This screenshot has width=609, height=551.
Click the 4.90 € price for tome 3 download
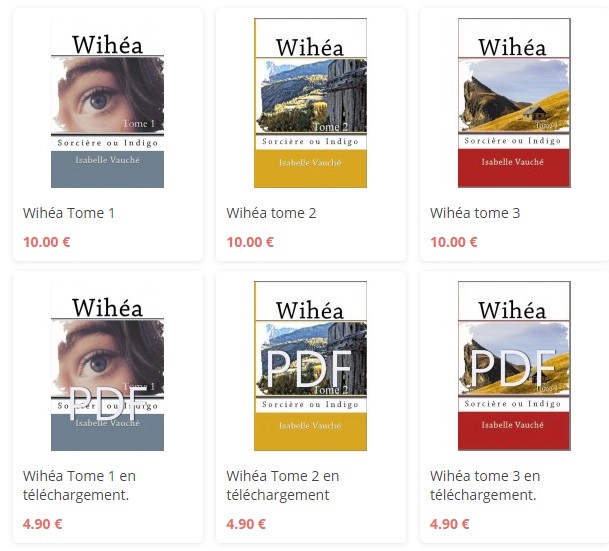[449, 524]
